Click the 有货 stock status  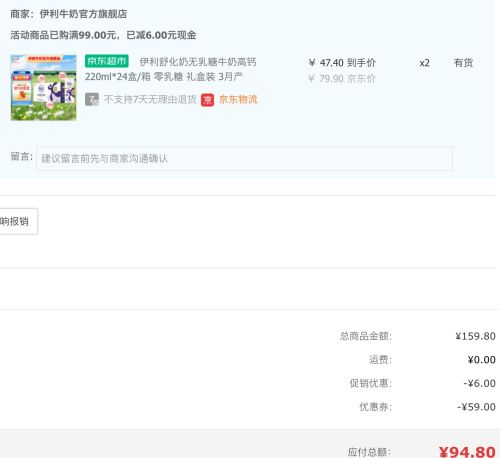(463, 63)
